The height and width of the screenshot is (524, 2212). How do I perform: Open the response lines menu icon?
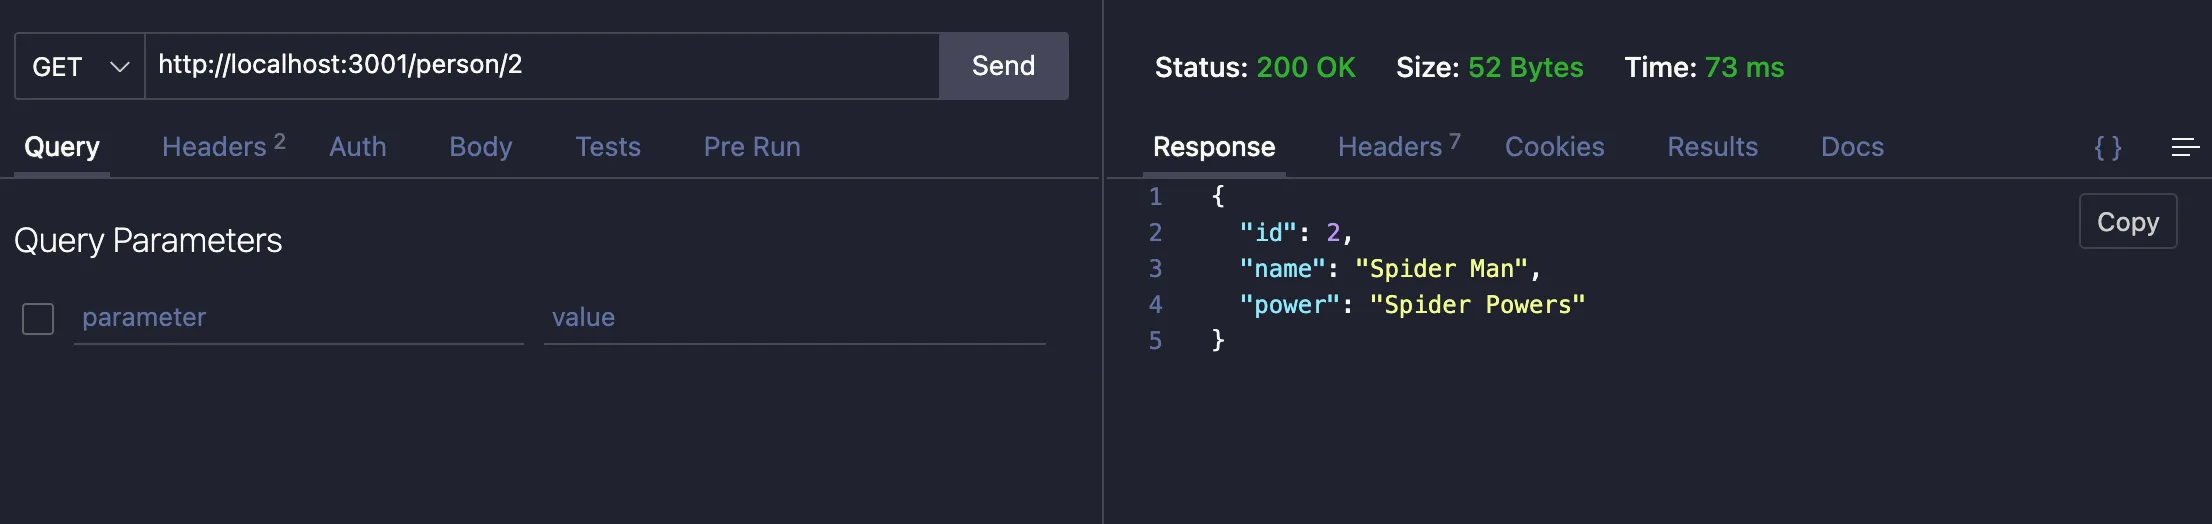(2184, 147)
